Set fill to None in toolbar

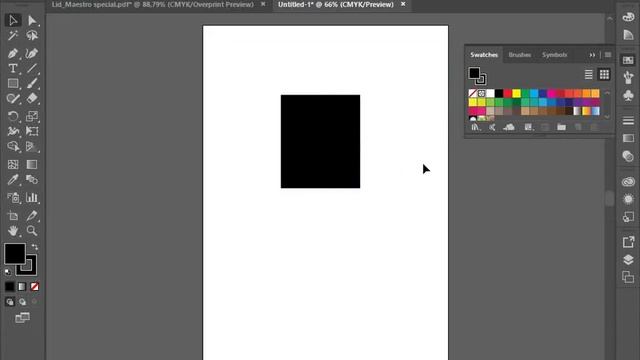(x=35, y=287)
